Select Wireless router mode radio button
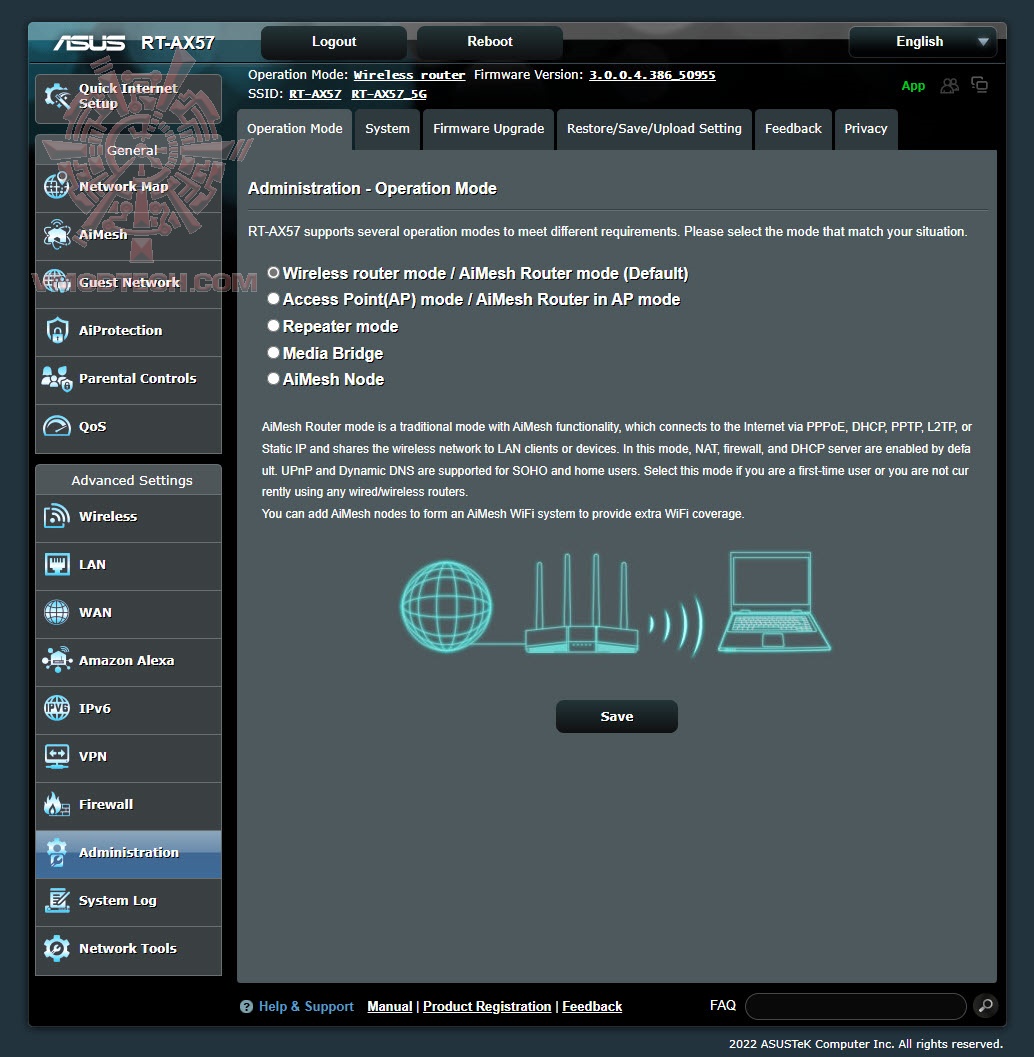This screenshot has width=1034, height=1057. [273, 272]
